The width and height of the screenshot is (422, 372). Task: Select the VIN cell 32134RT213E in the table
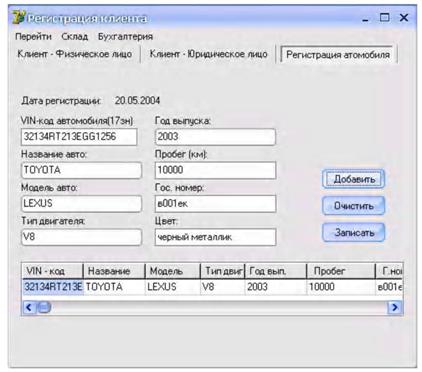(53, 287)
